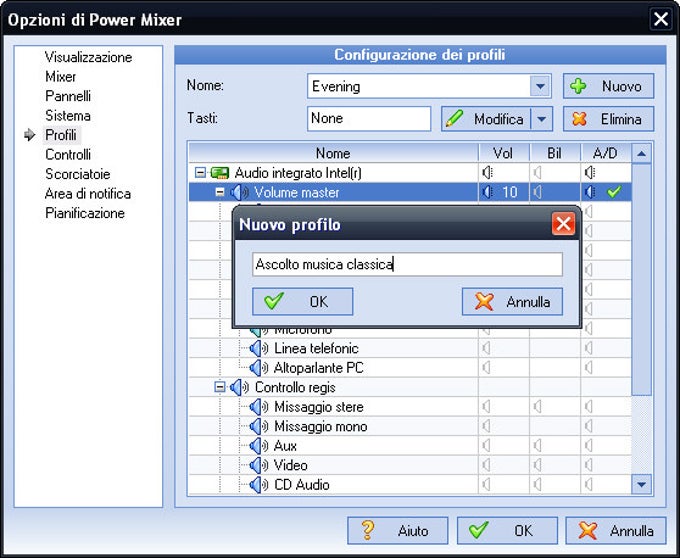Click the speaker icon of Volume master
The image size is (680, 558).
239,192
